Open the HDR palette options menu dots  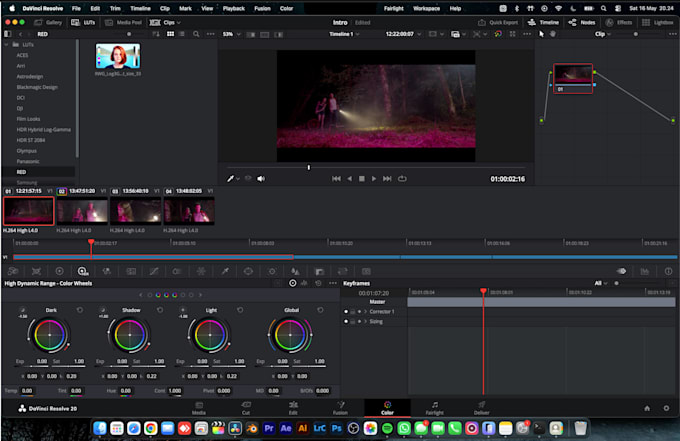(x=333, y=283)
